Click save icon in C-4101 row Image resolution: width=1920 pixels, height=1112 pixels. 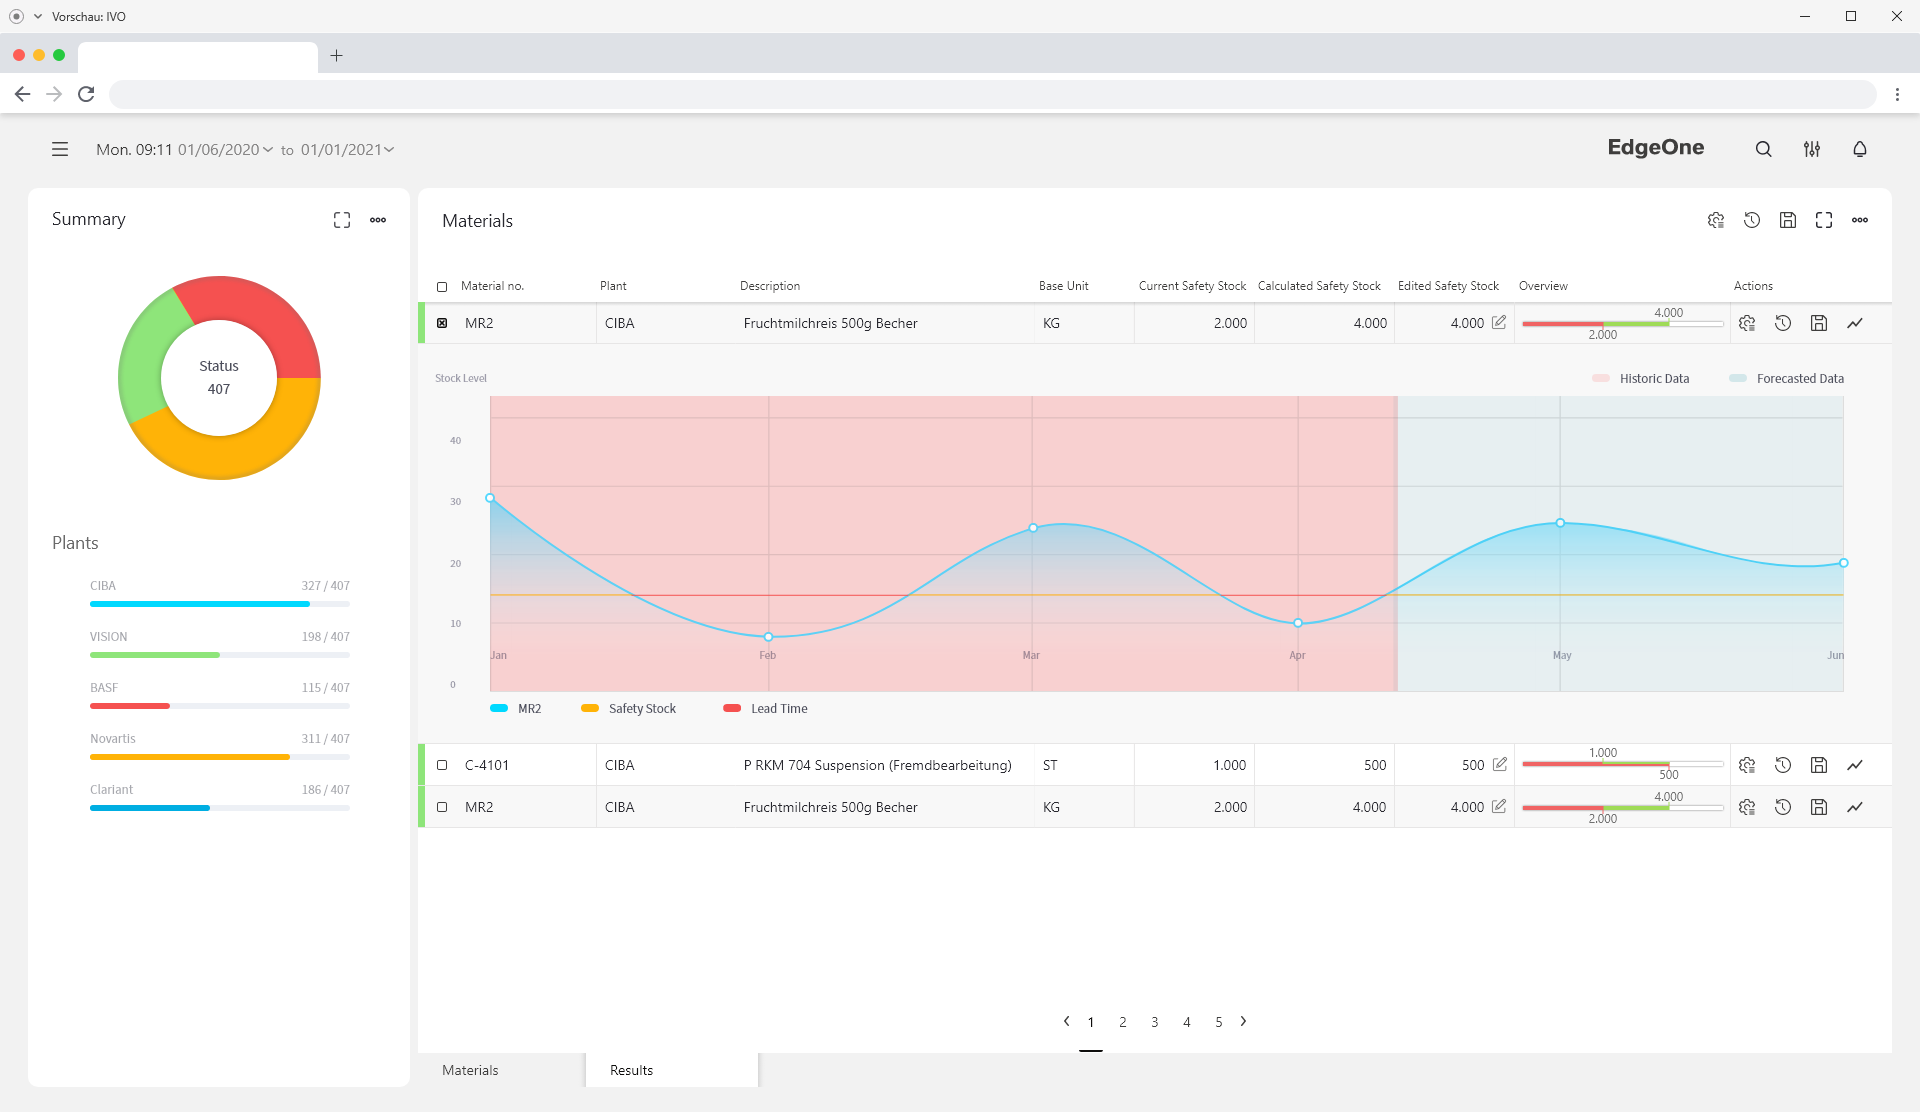pos(1818,765)
